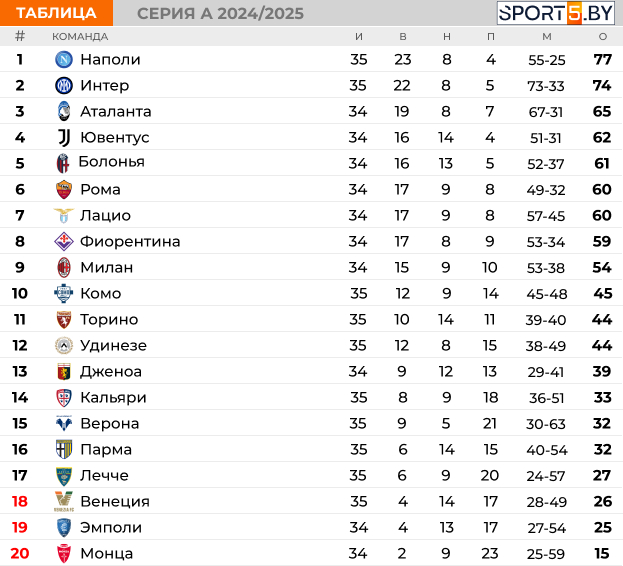Select the Monza red crest
The image size is (623, 566).
pyautogui.click(x=64, y=553)
